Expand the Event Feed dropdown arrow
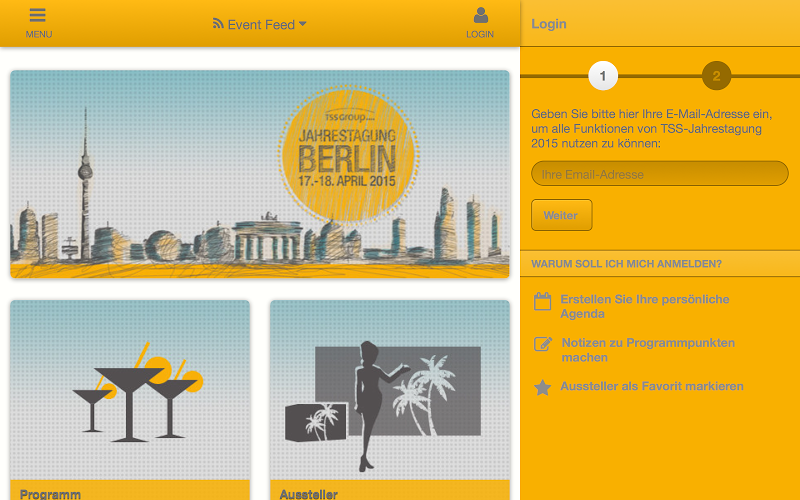The width and height of the screenshot is (800, 500). coord(303,23)
